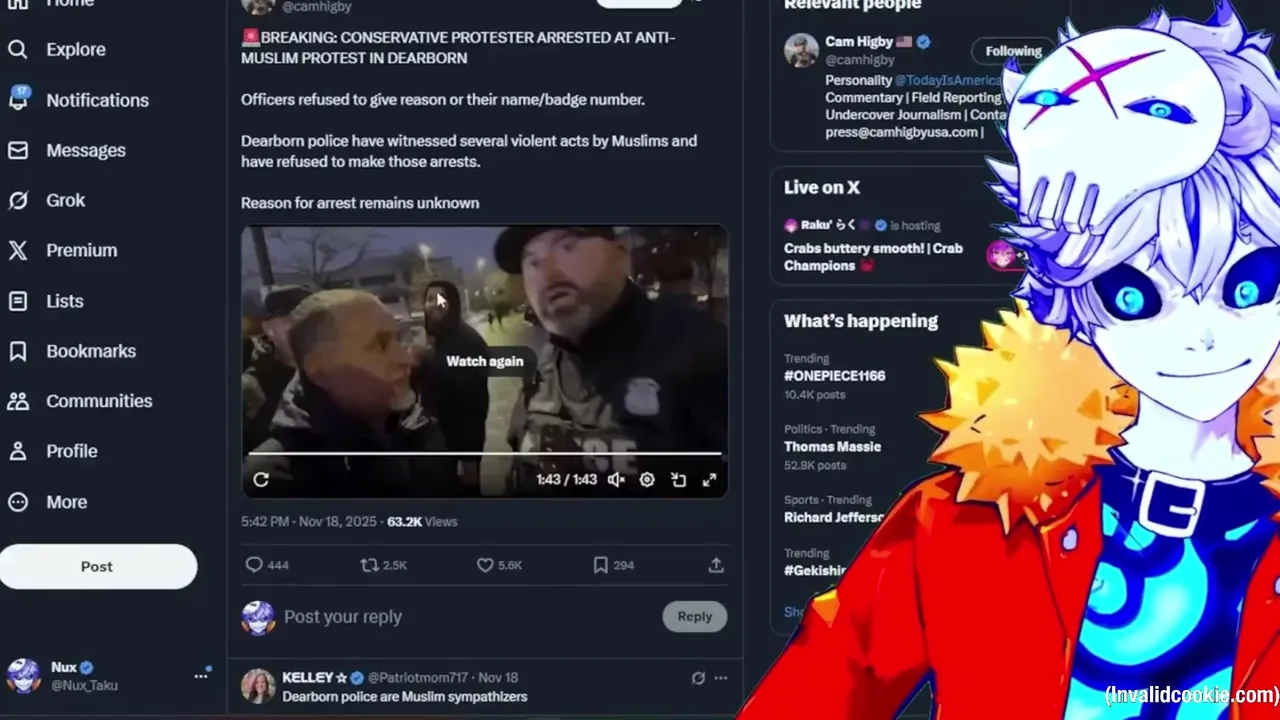1280x720 pixels.
Task: Enter fullscreen on the video
Action: (x=709, y=480)
